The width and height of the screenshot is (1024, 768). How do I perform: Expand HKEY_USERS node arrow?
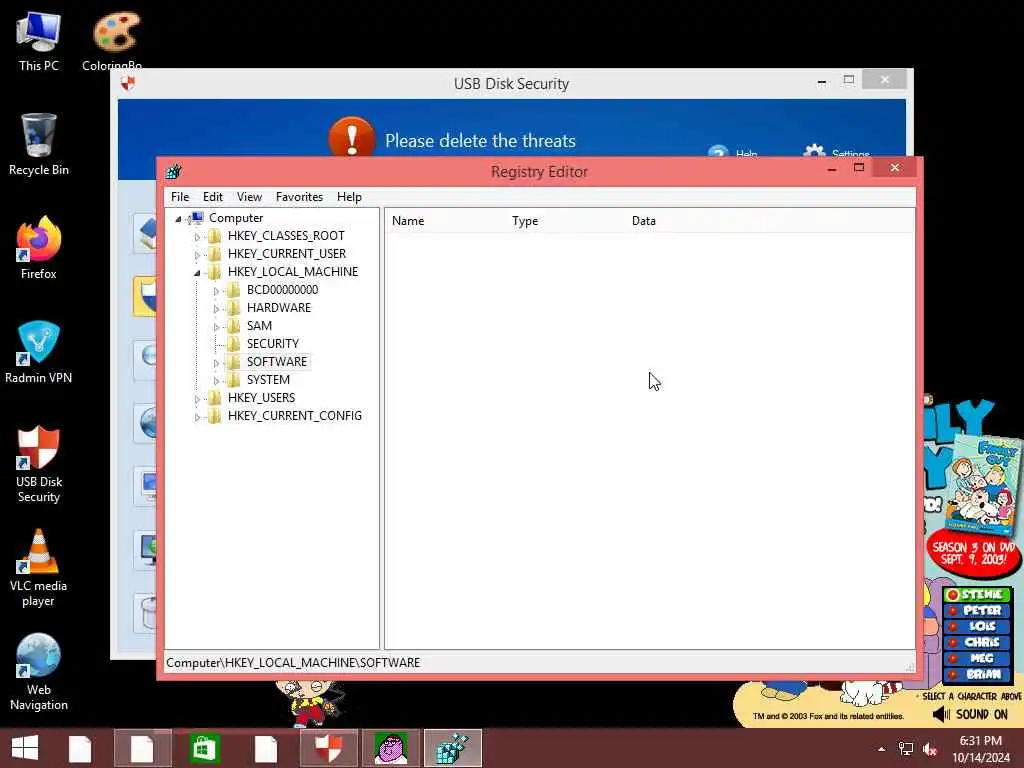point(197,398)
